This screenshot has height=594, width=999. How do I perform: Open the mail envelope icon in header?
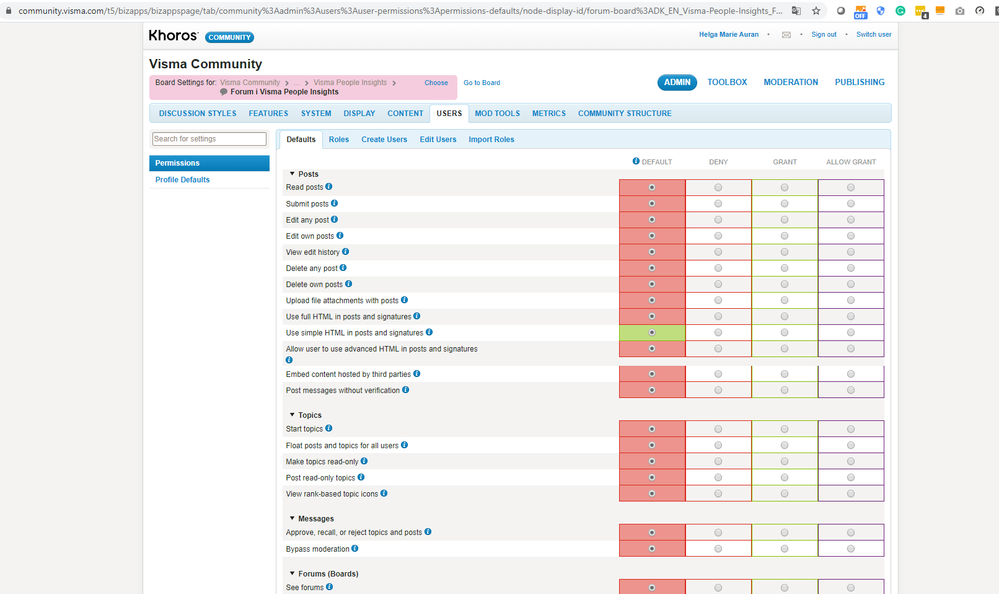coord(786,35)
